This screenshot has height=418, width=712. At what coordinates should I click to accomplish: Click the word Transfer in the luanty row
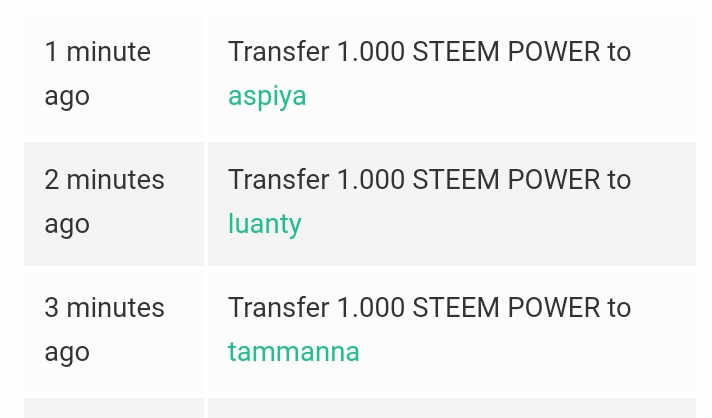(278, 179)
